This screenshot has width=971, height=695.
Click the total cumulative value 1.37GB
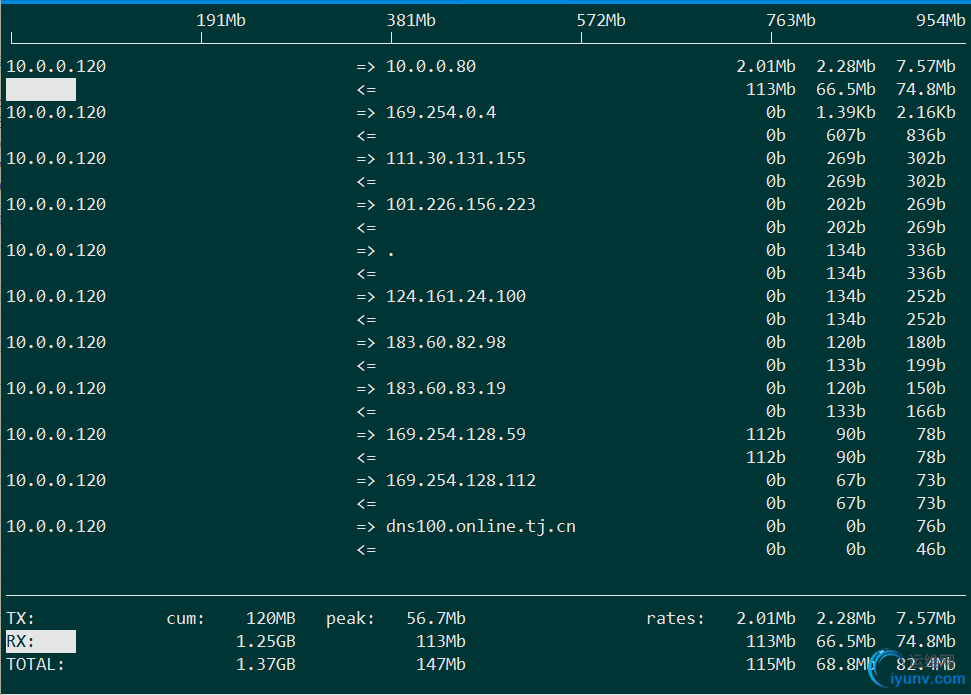(266, 664)
